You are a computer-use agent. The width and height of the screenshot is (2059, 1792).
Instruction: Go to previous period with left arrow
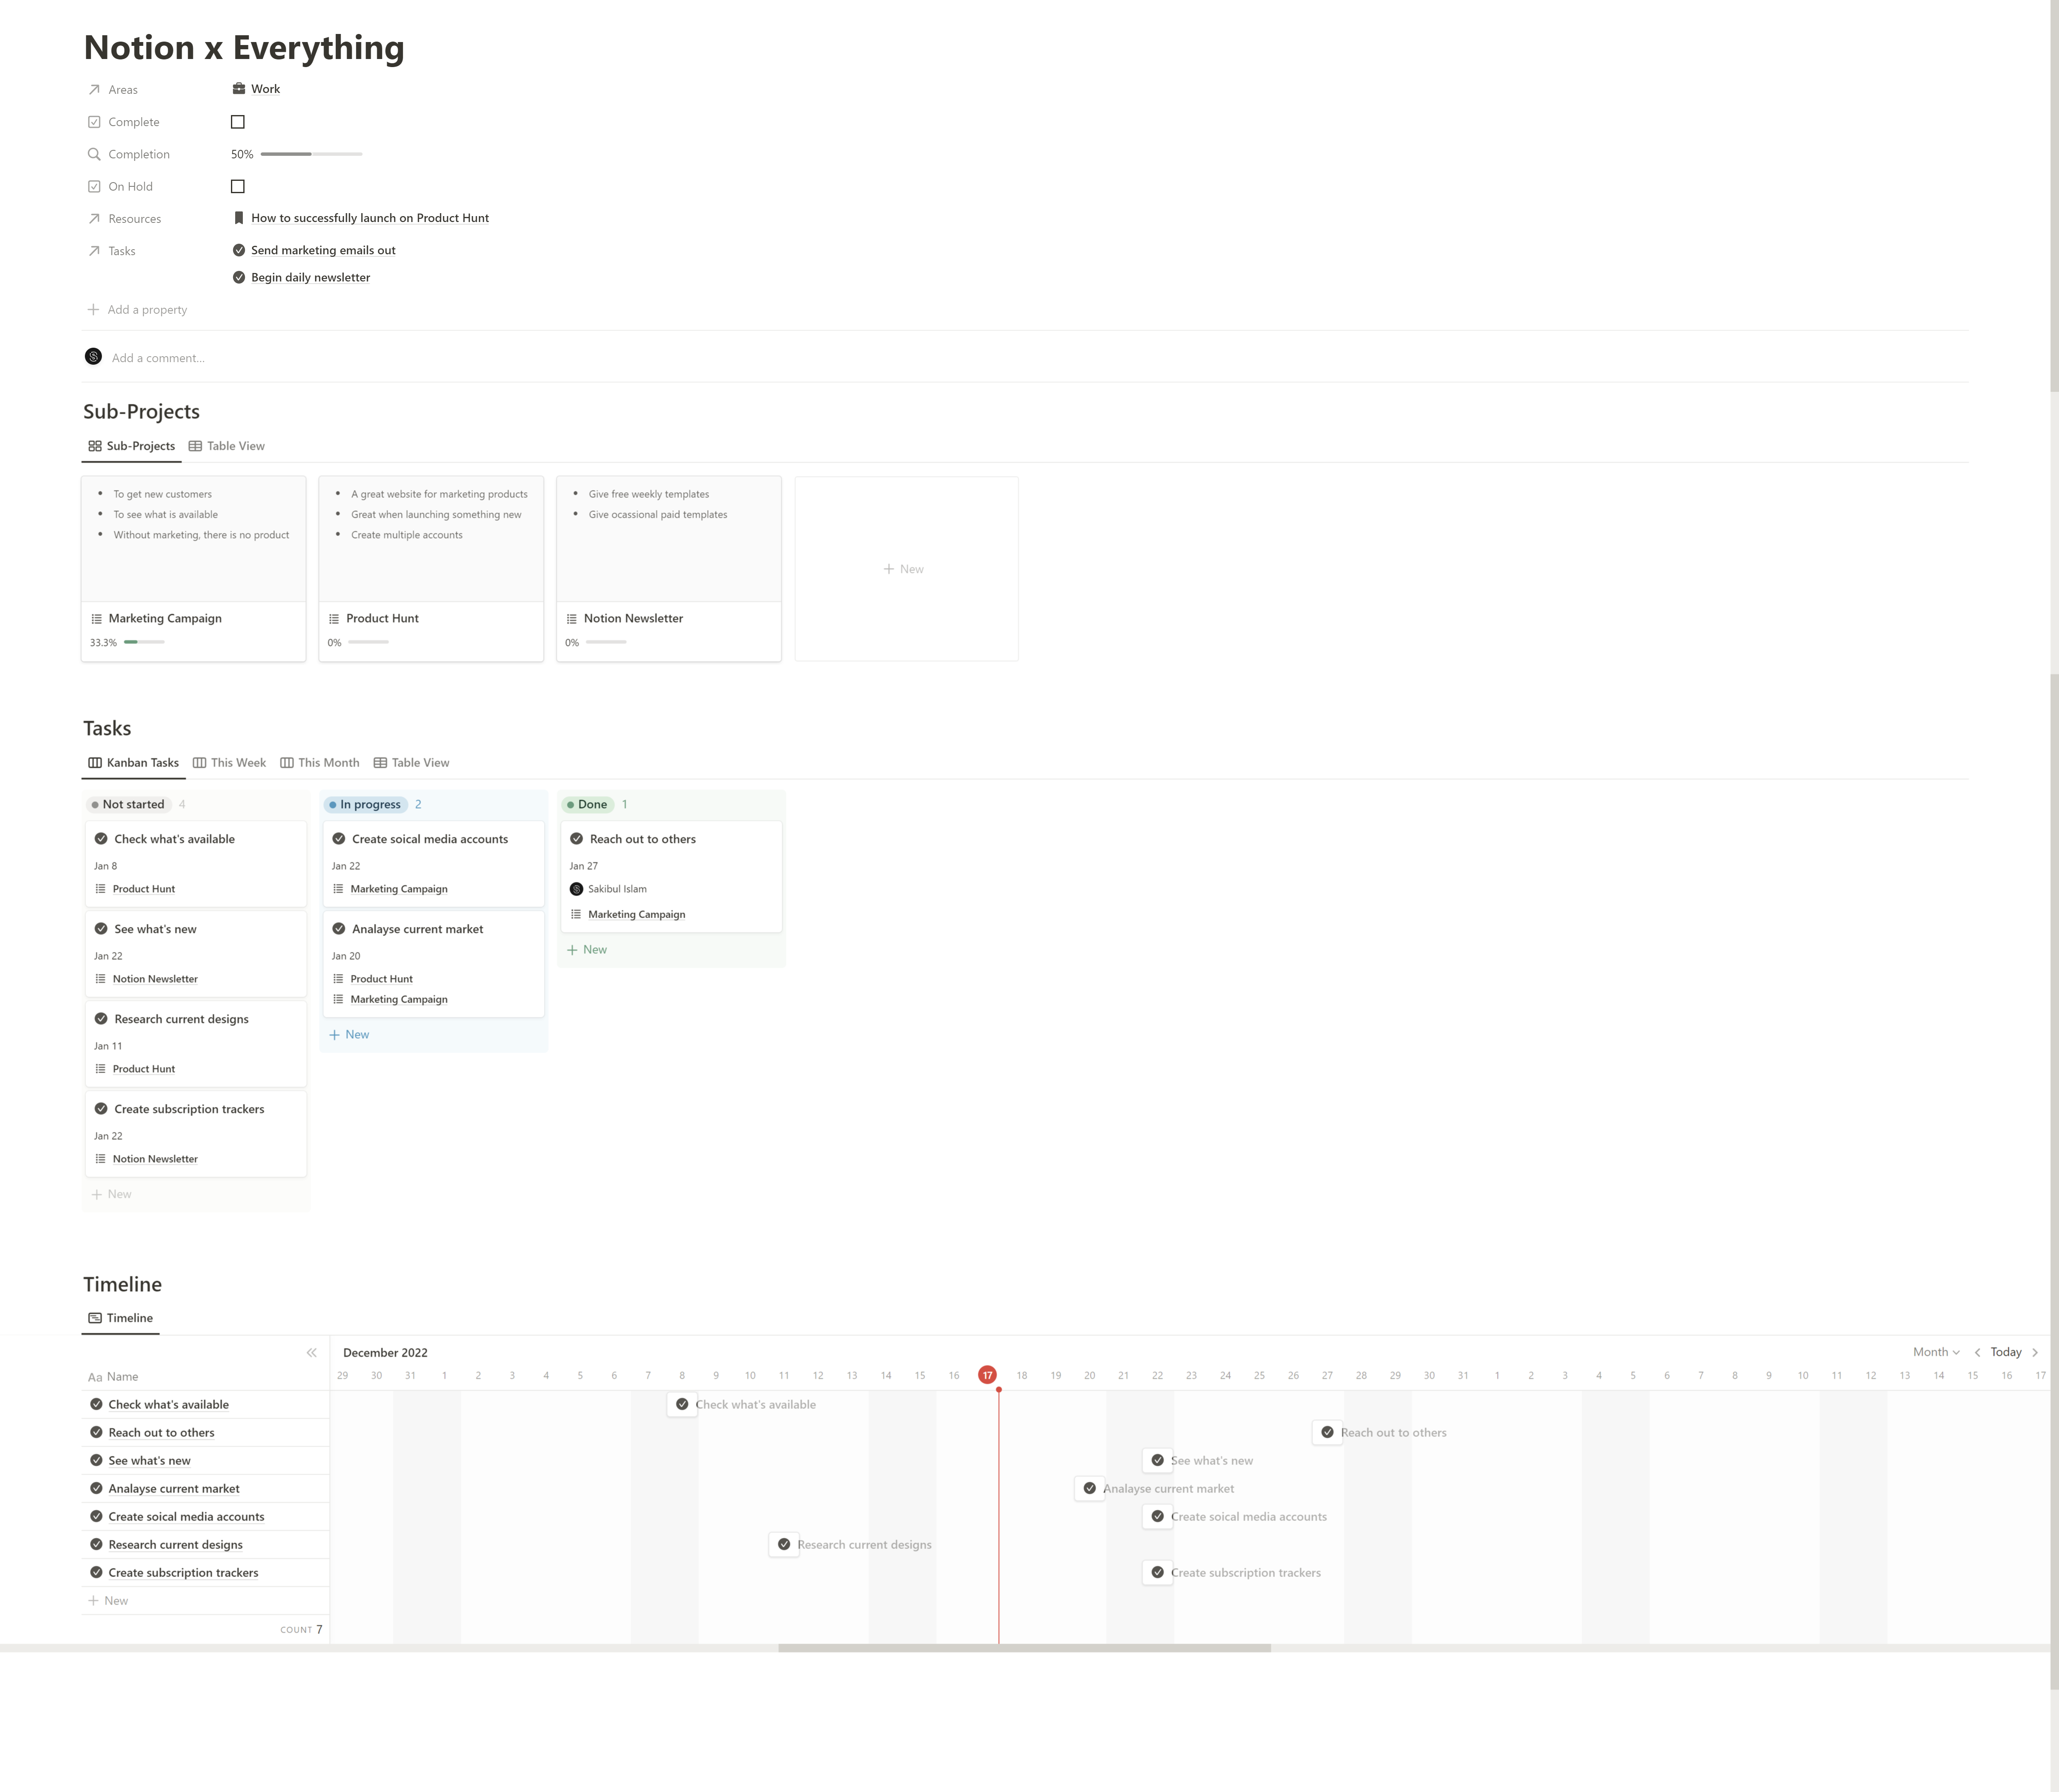(x=1977, y=1352)
